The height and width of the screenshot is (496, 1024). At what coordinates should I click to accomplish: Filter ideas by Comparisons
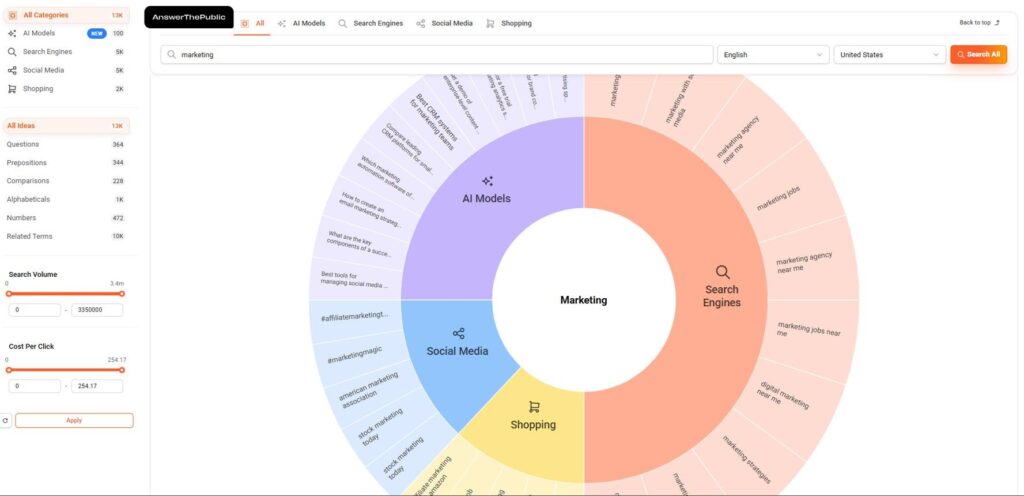pos(66,181)
